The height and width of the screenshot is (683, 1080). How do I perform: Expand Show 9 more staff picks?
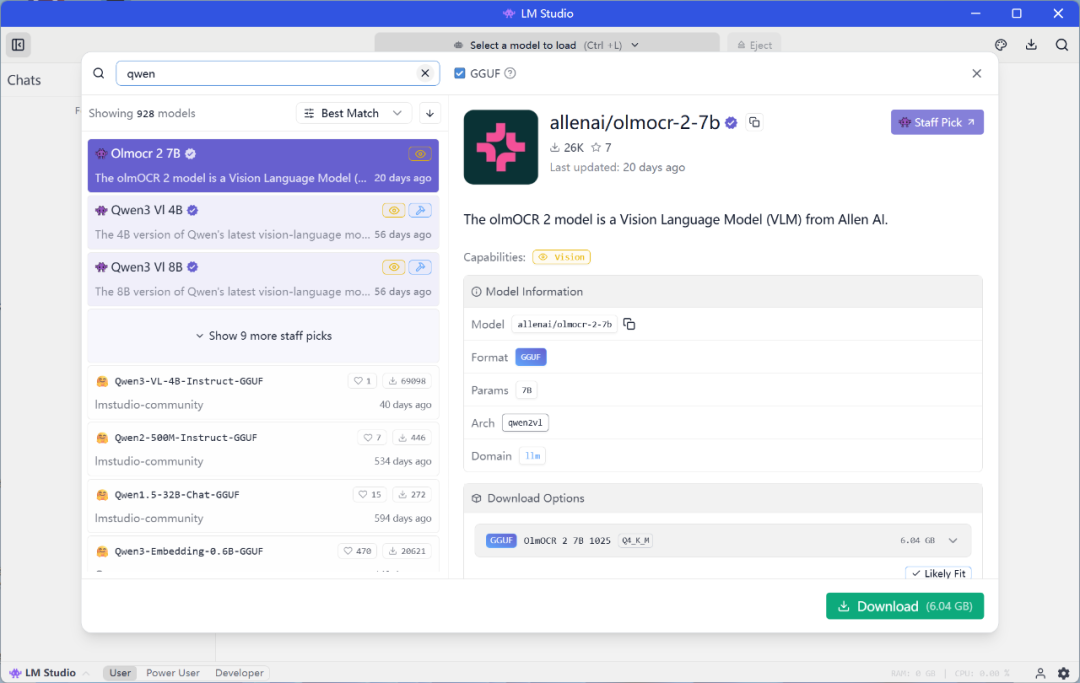tap(263, 336)
